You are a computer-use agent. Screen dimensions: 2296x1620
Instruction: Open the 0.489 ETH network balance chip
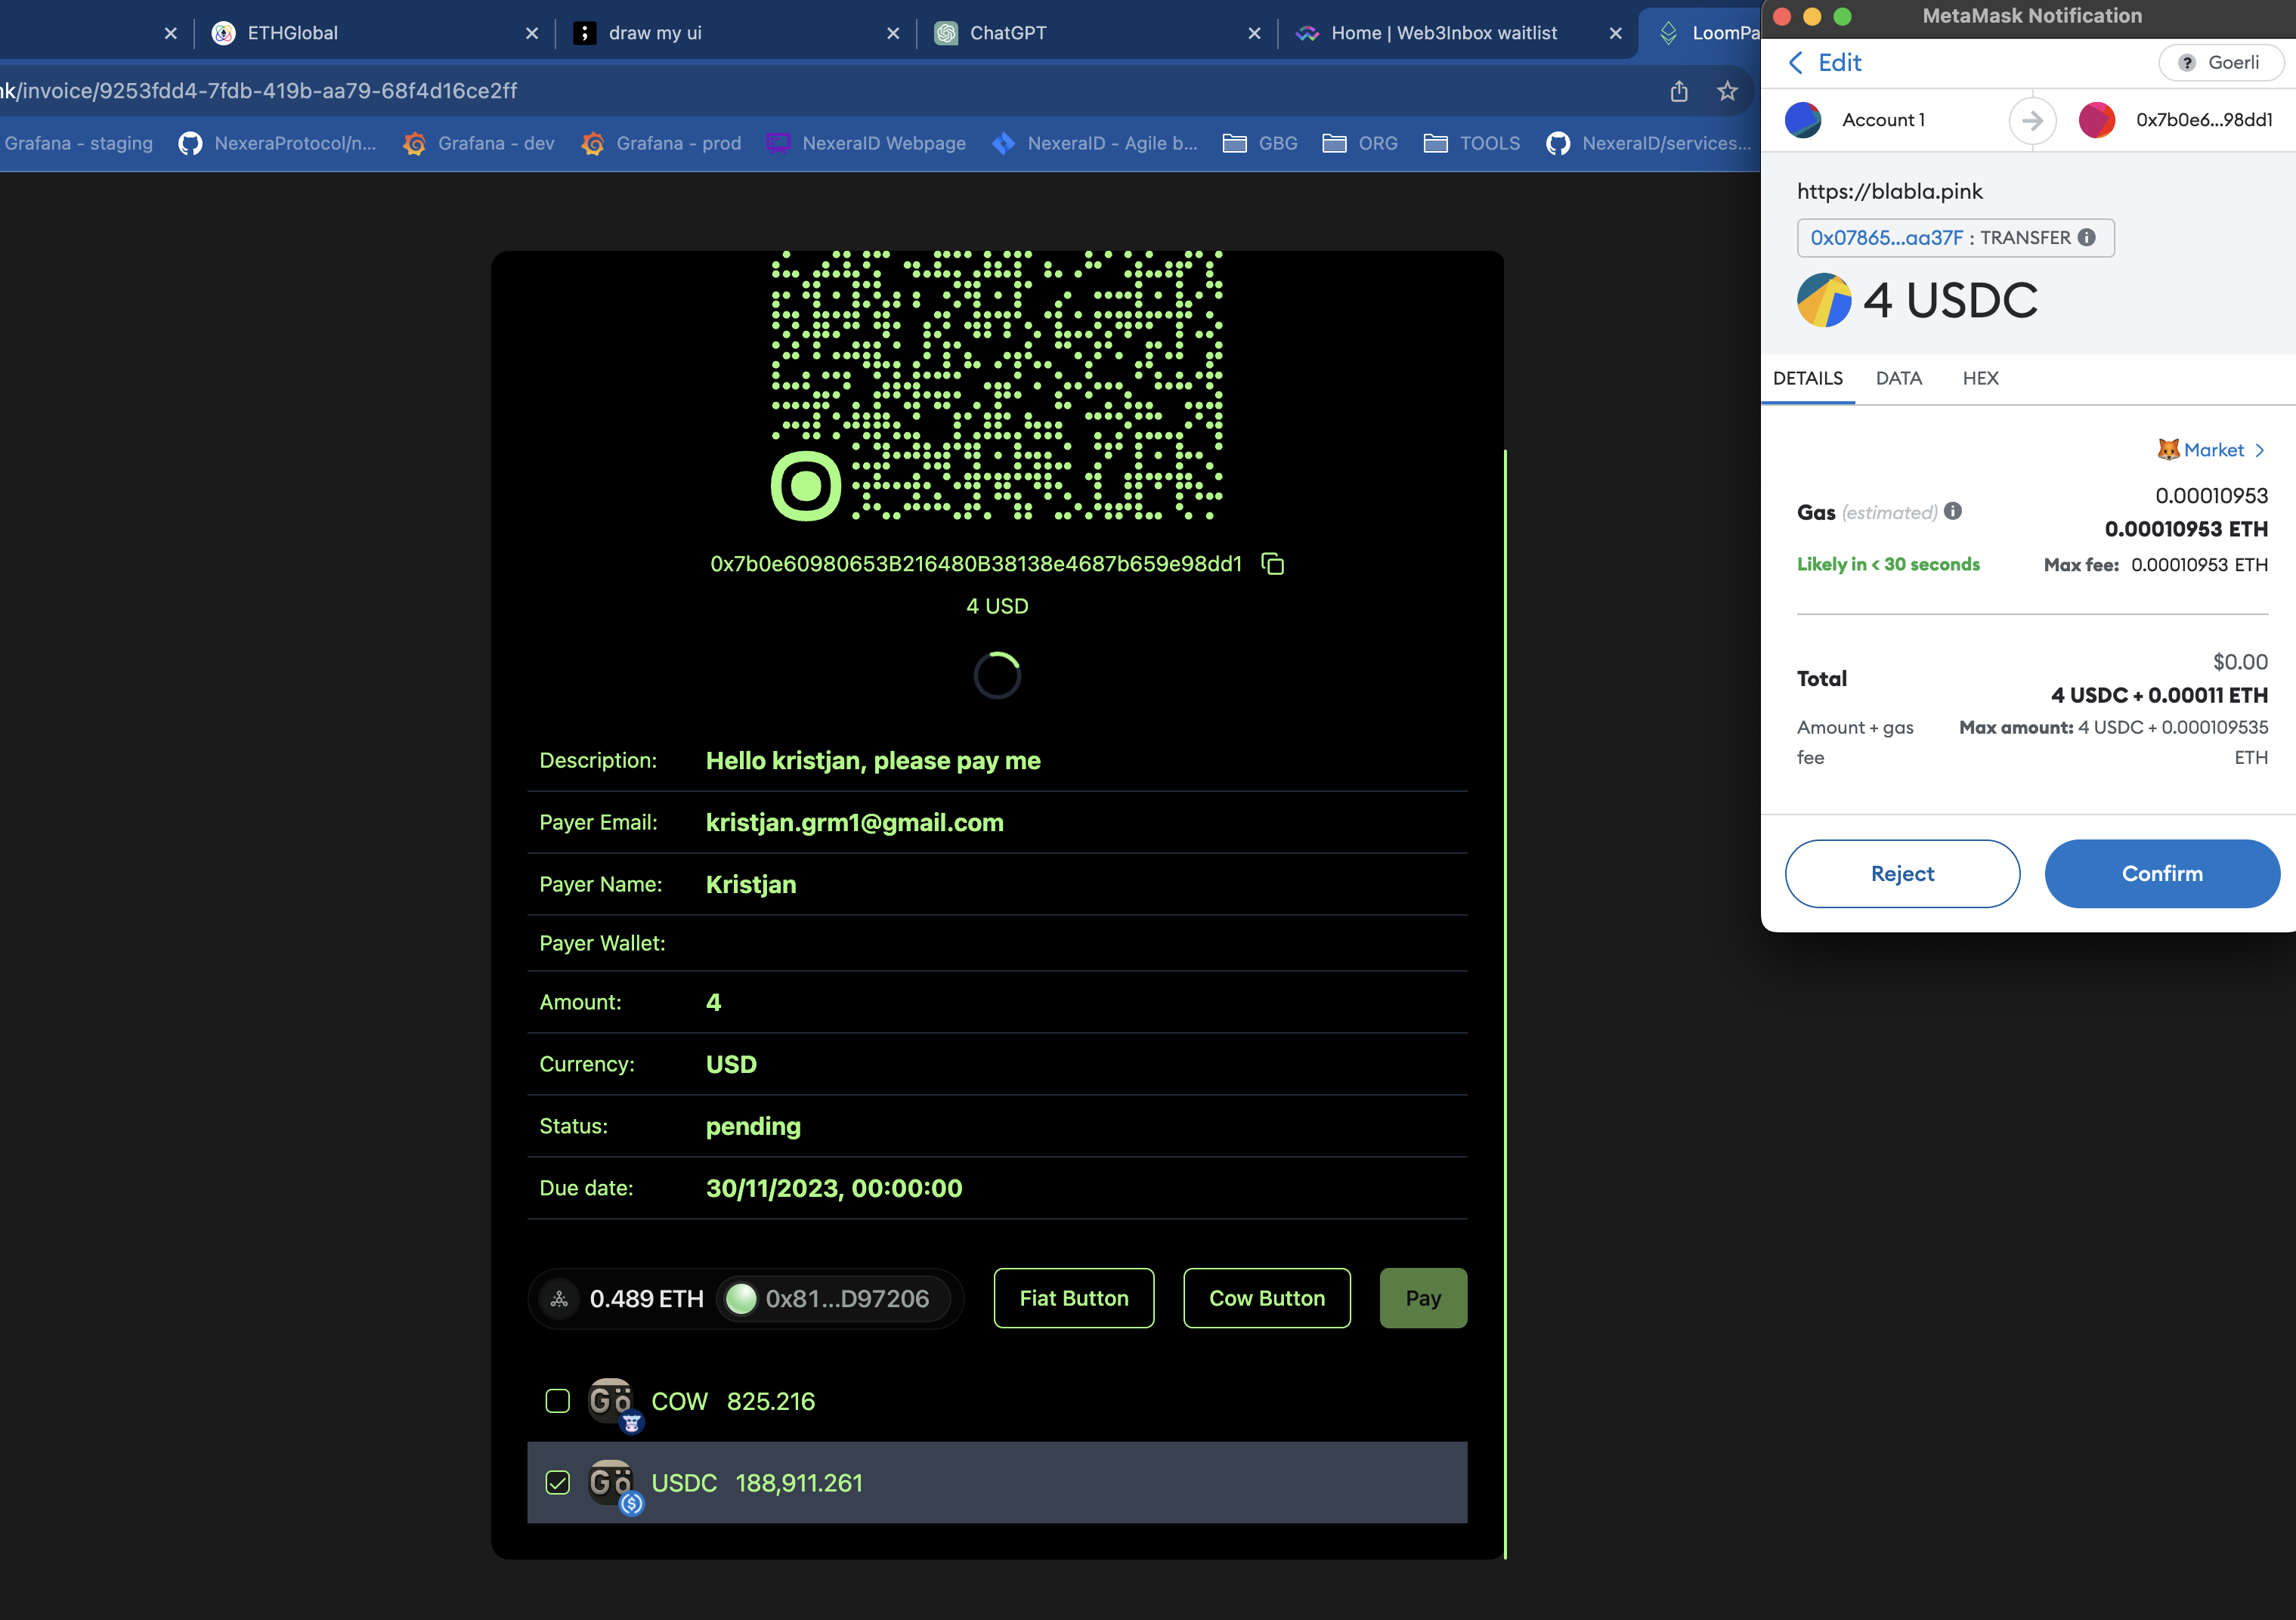(622, 1298)
